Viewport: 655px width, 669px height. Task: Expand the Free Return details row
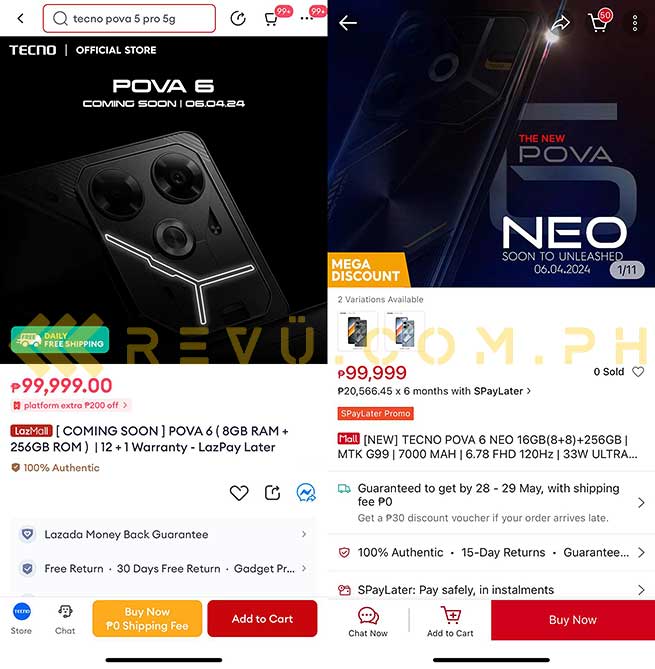(x=164, y=568)
